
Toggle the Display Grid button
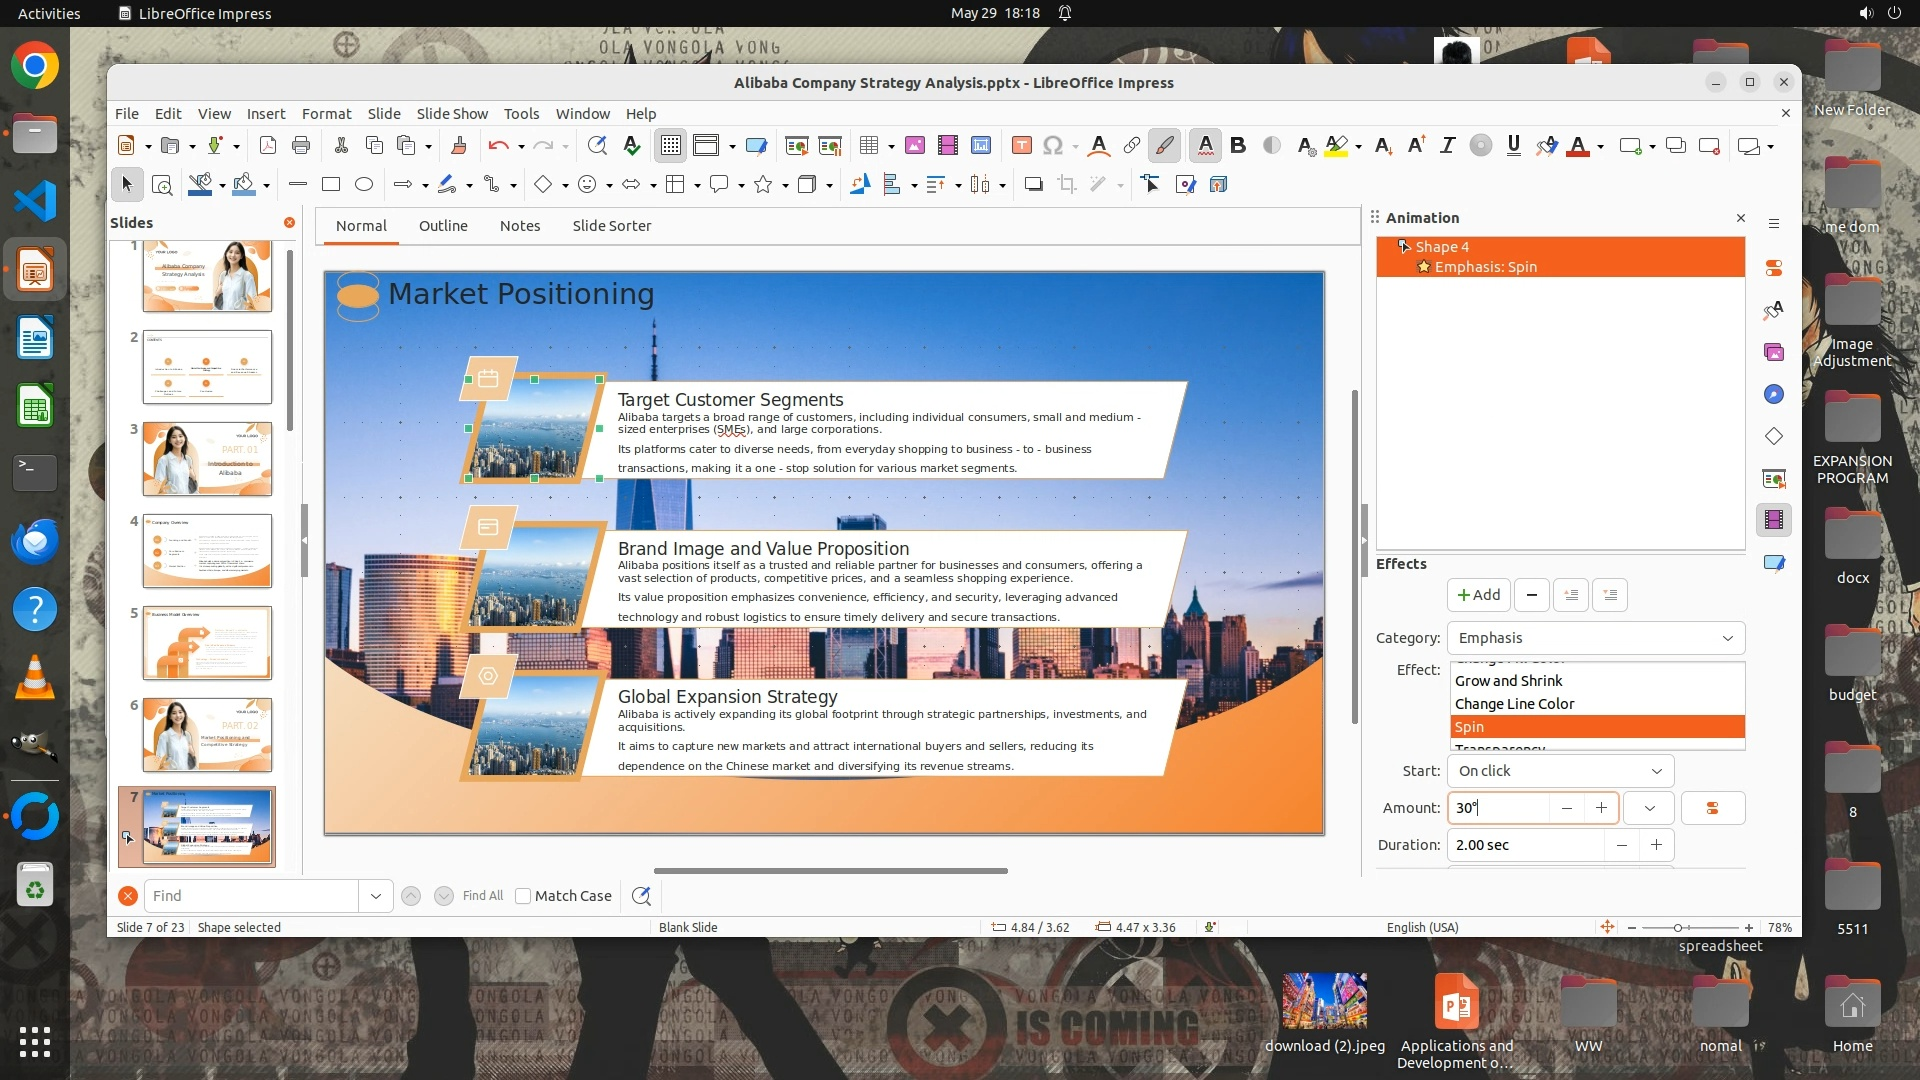coord(670,146)
